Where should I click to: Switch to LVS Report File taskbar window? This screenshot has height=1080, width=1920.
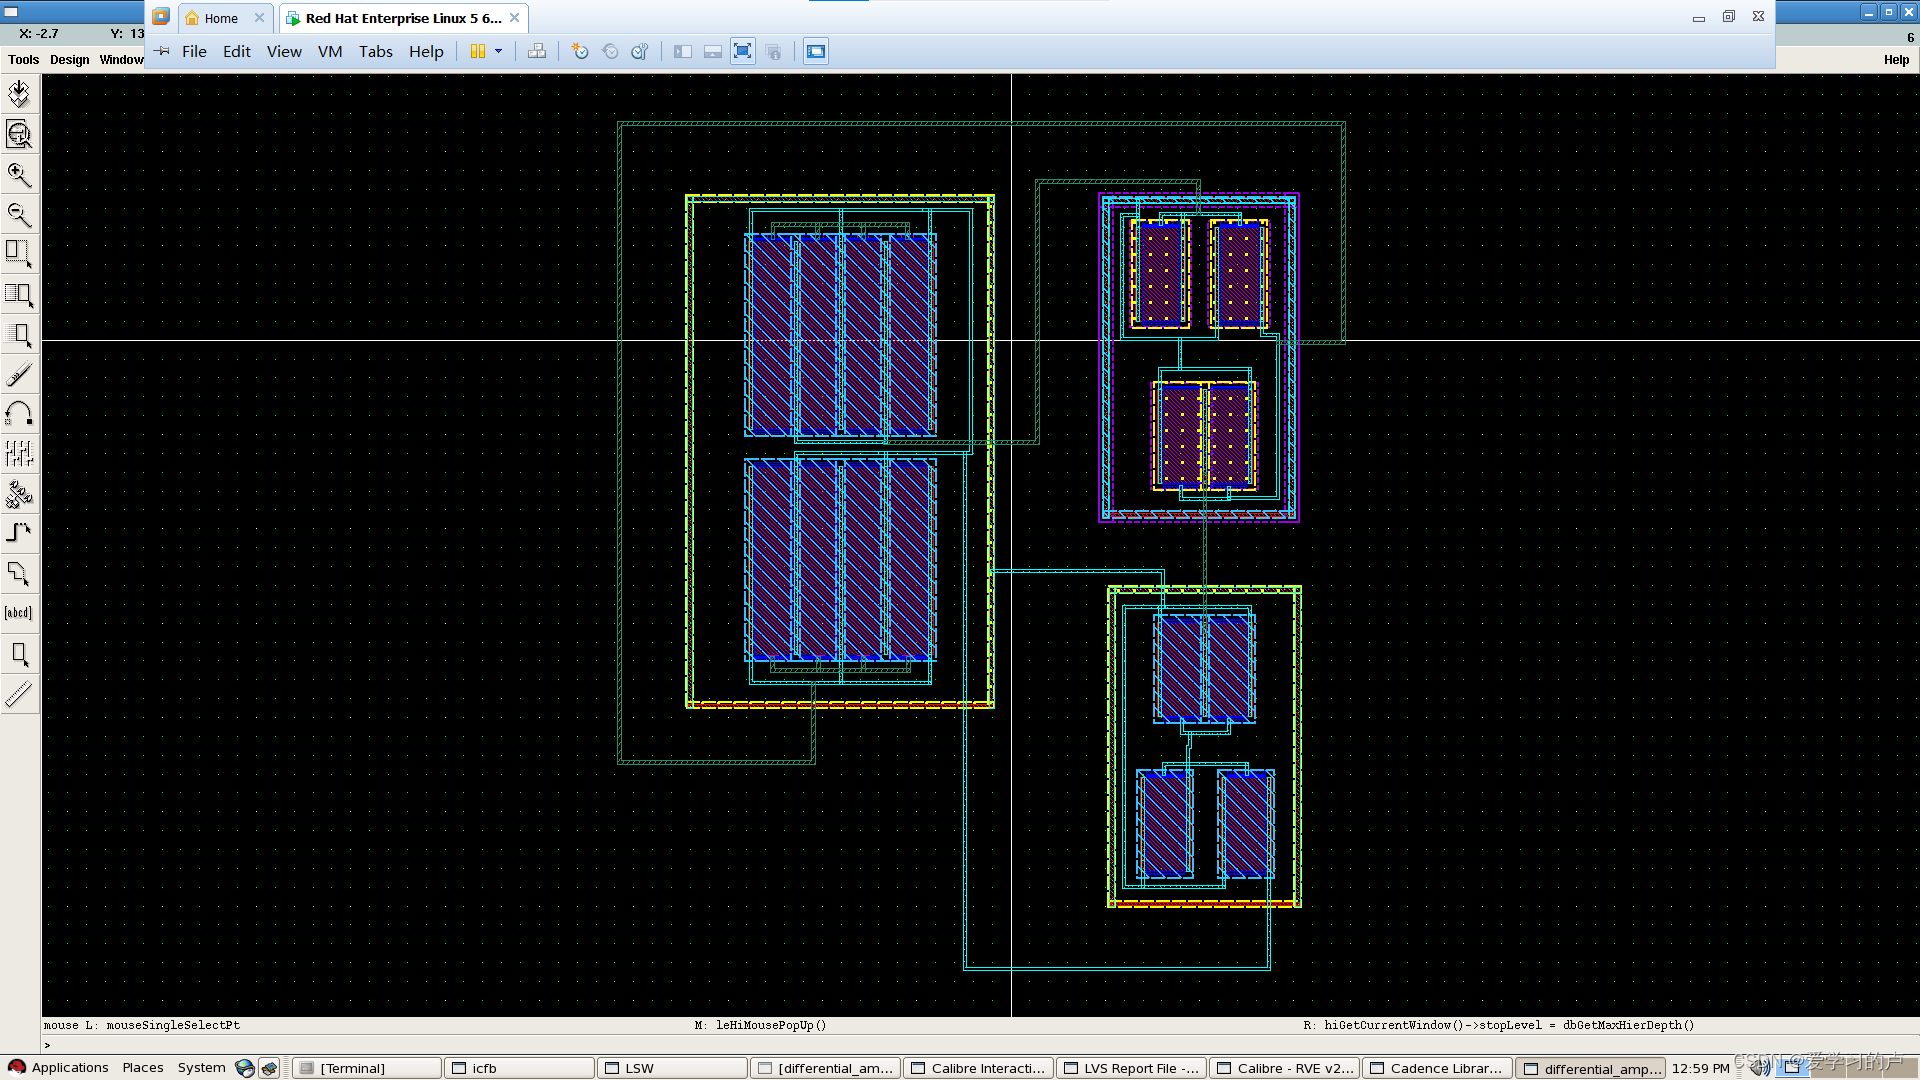click(x=1131, y=1068)
